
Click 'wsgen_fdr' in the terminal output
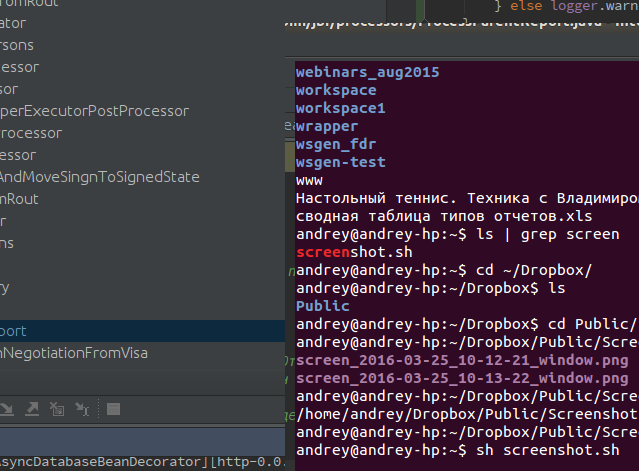(x=336, y=144)
